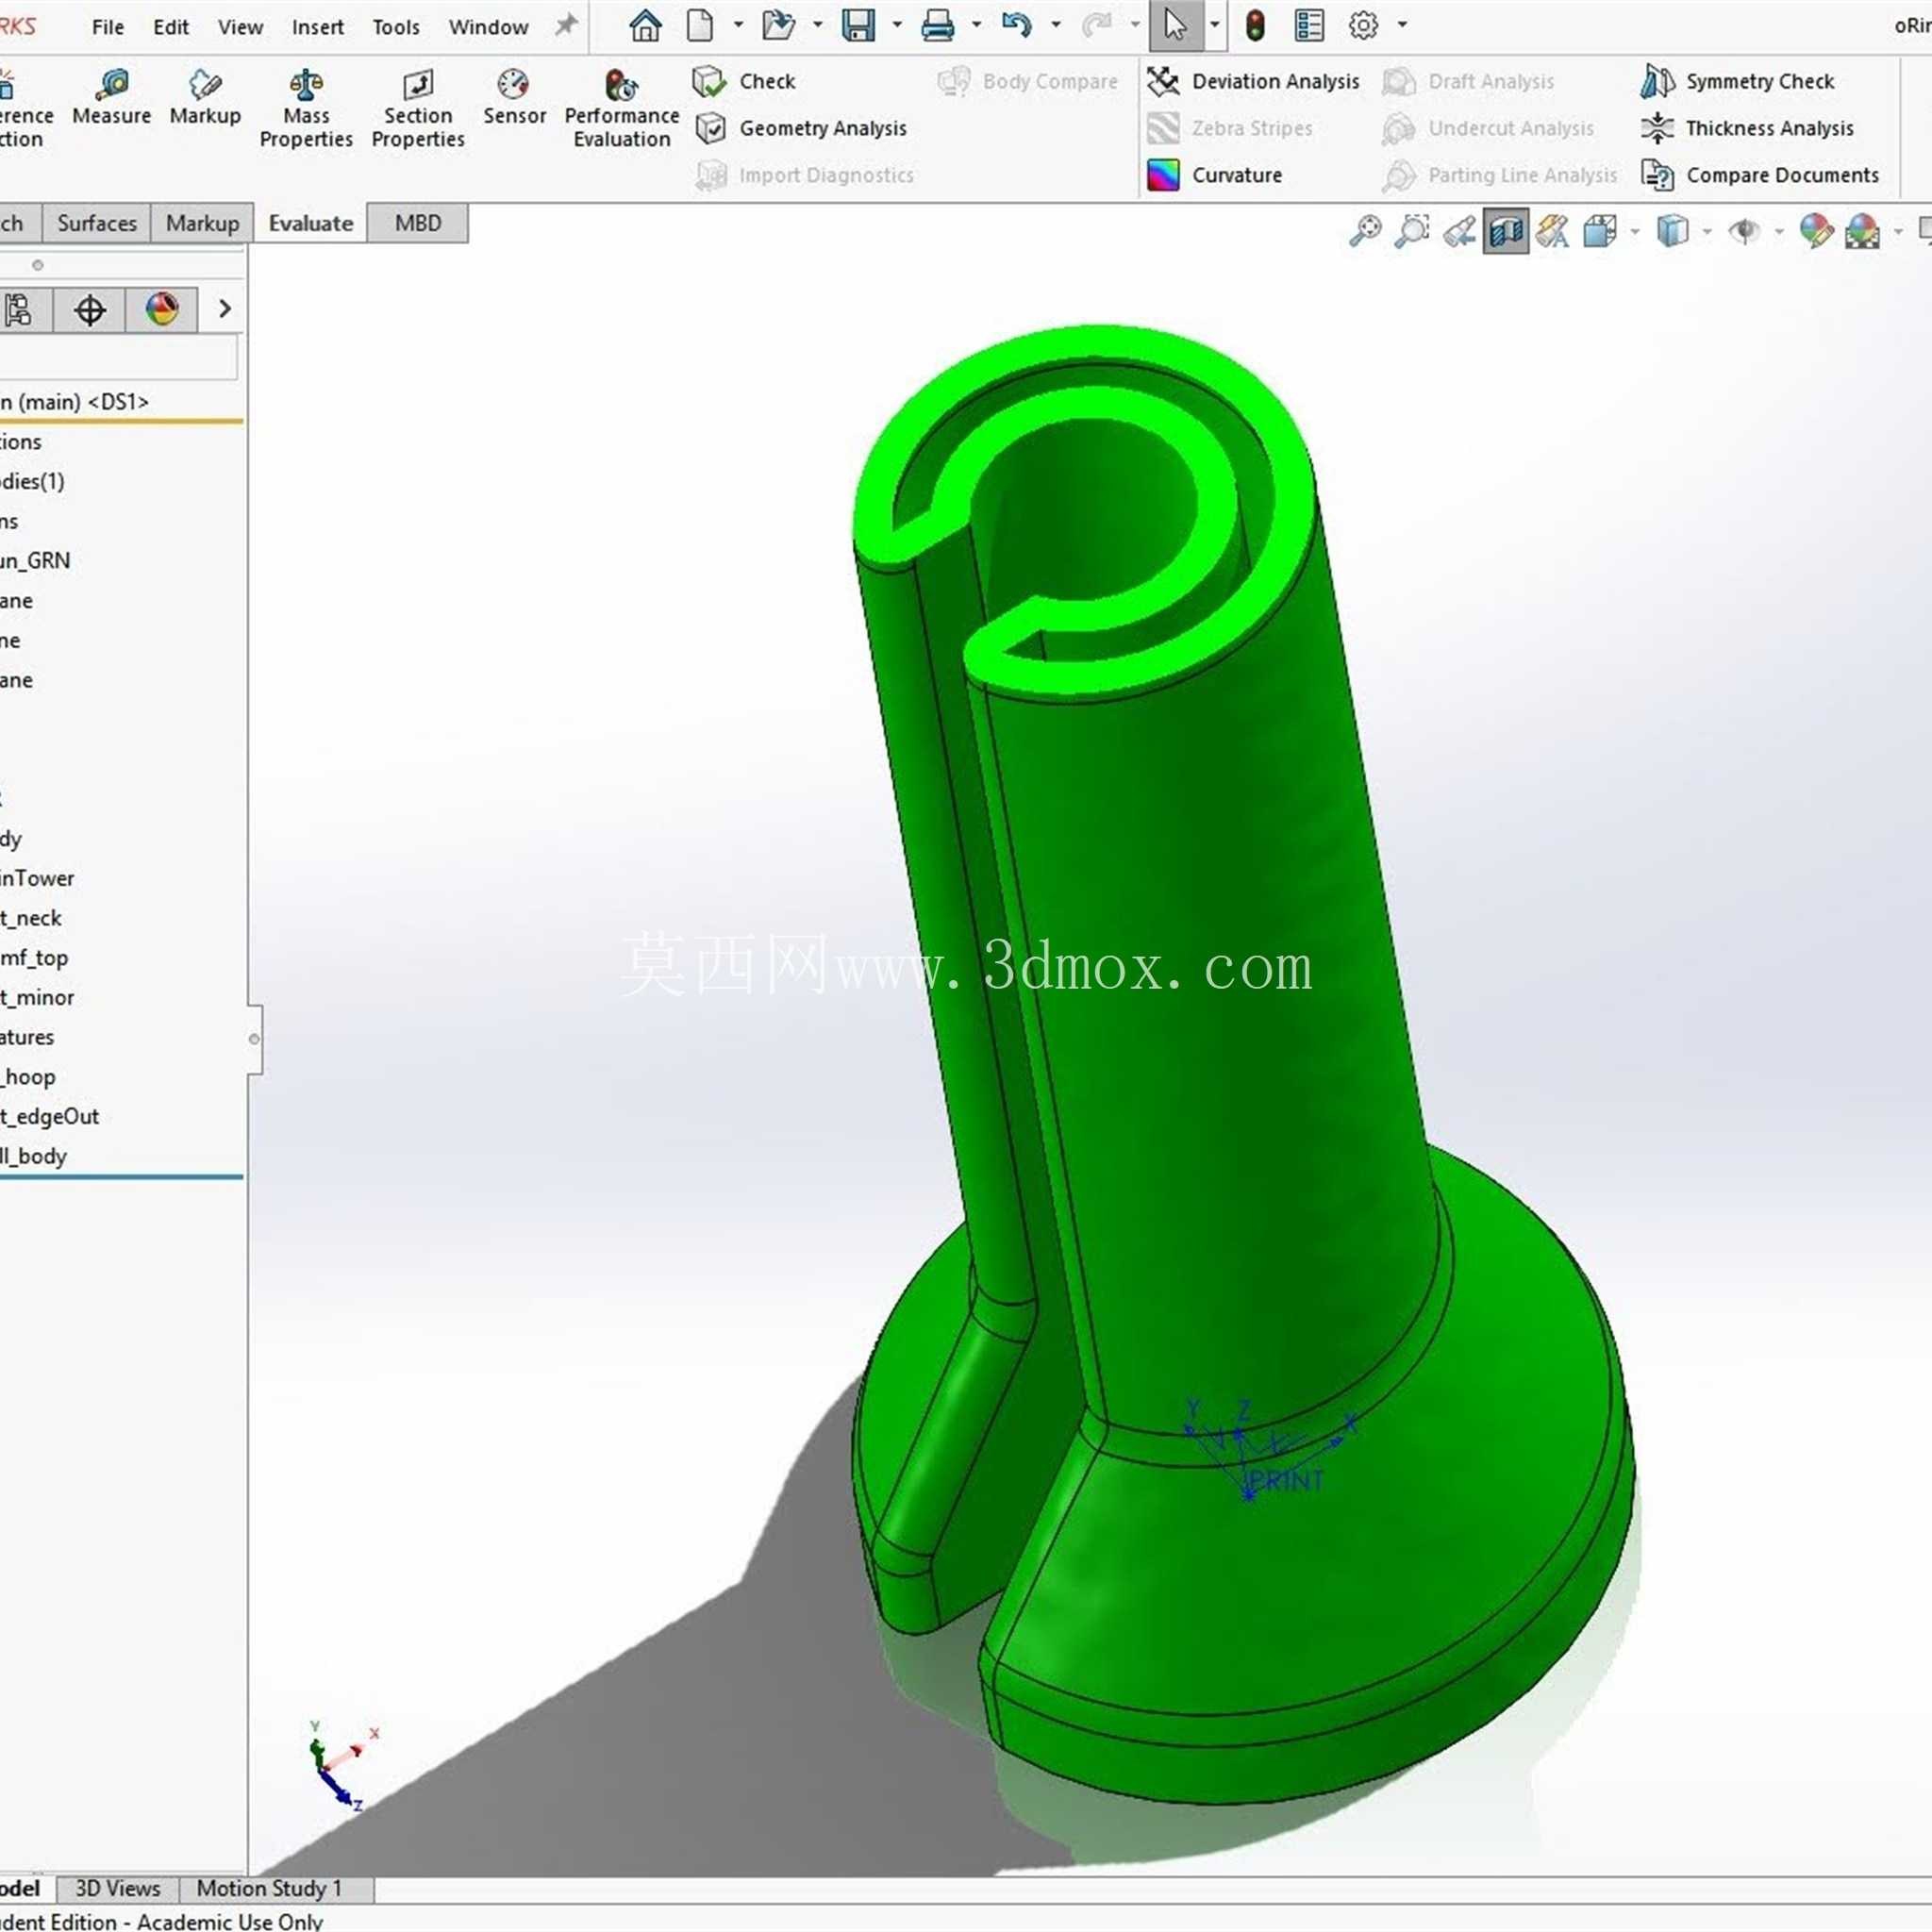Toggle the Section View
This screenshot has width=1932, height=1932.
(x=1506, y=232)
